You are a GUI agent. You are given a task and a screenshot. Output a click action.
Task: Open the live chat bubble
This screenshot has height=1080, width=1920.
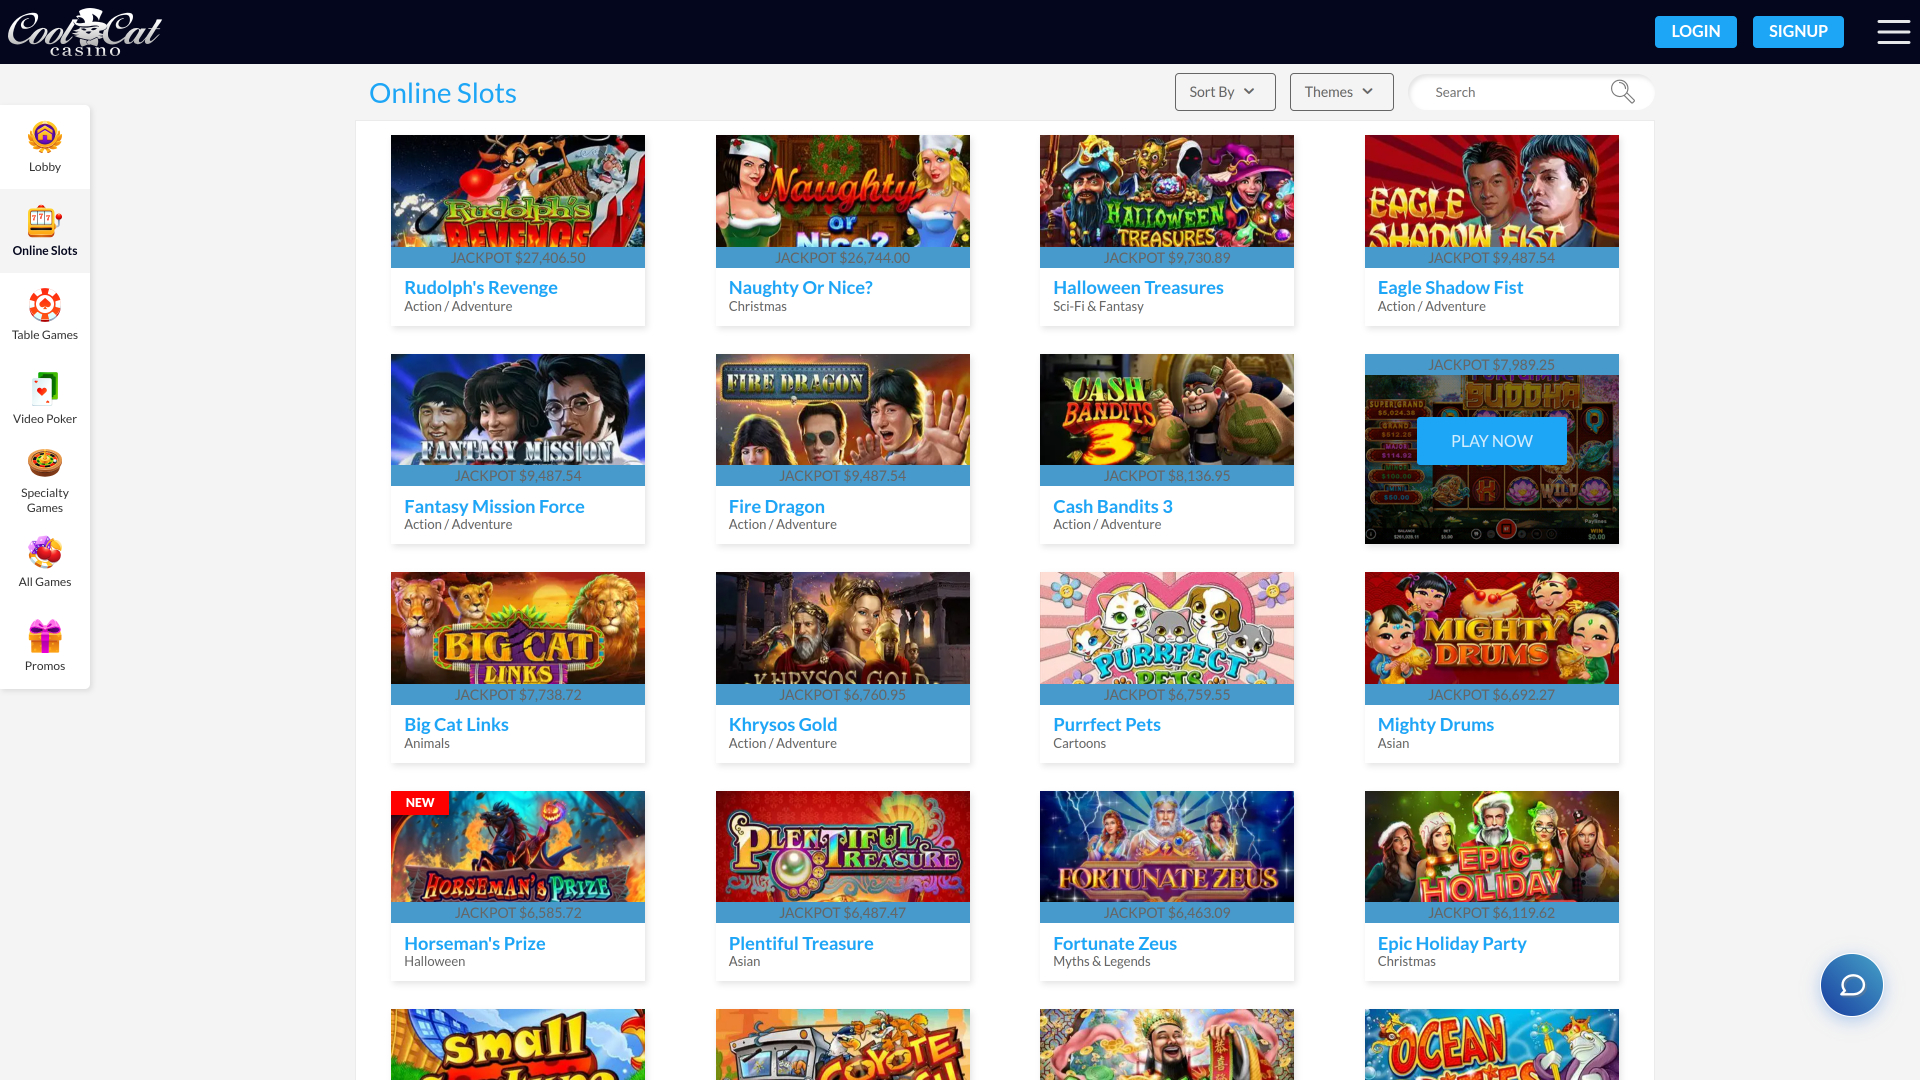(x=1851, y=985)
